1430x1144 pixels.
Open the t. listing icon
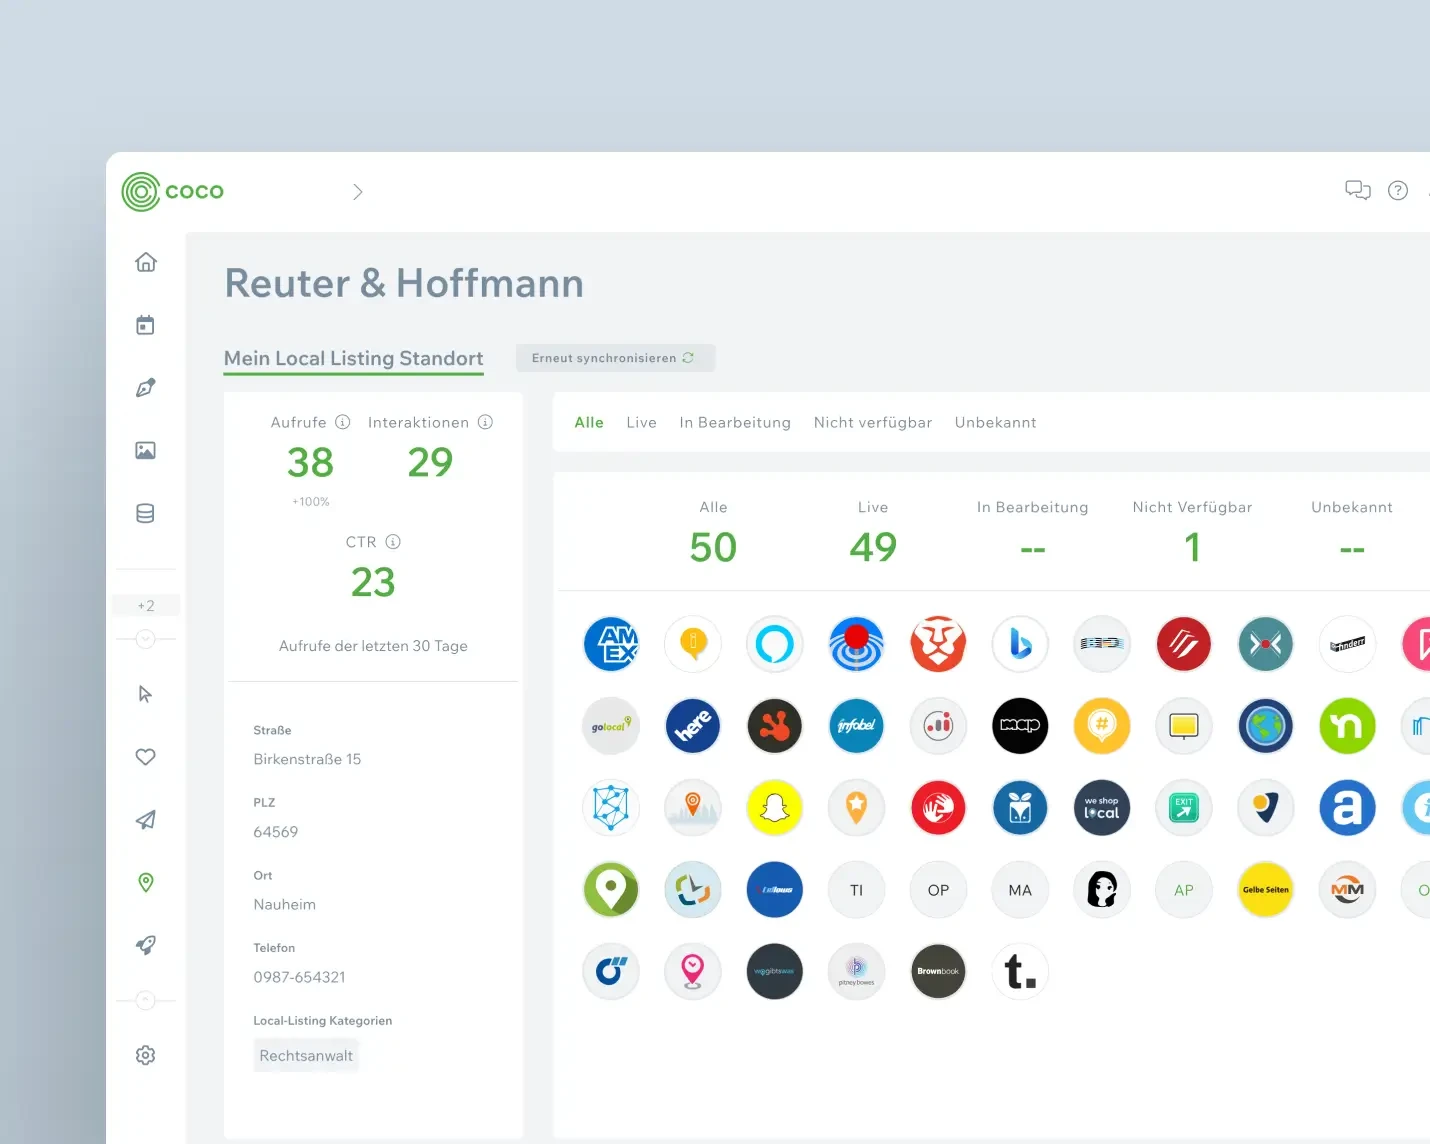click(1020, 971)
